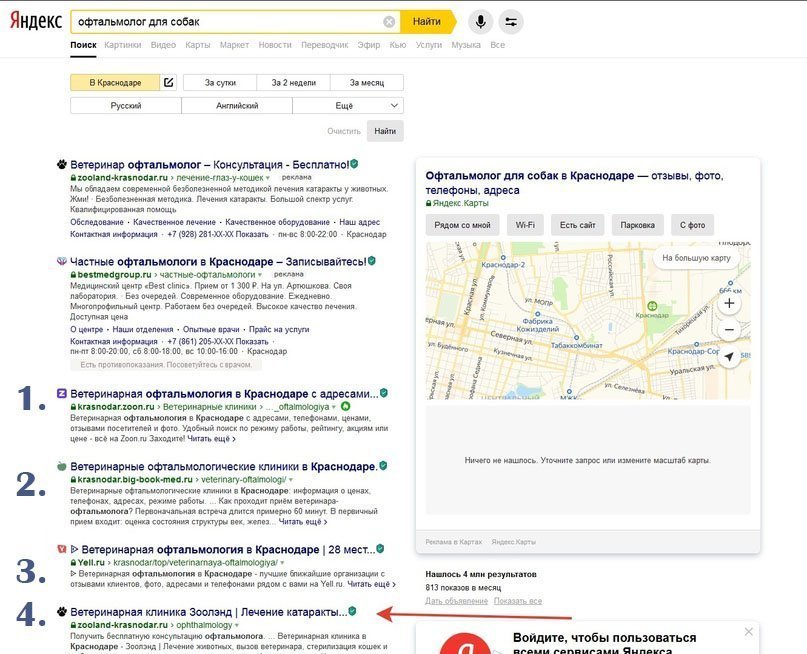The width and height of the screenshot is (807, 654).
Task: Open 'Частные офтальмологи в Краснодаре' ad link
Action: coord(218,261)
